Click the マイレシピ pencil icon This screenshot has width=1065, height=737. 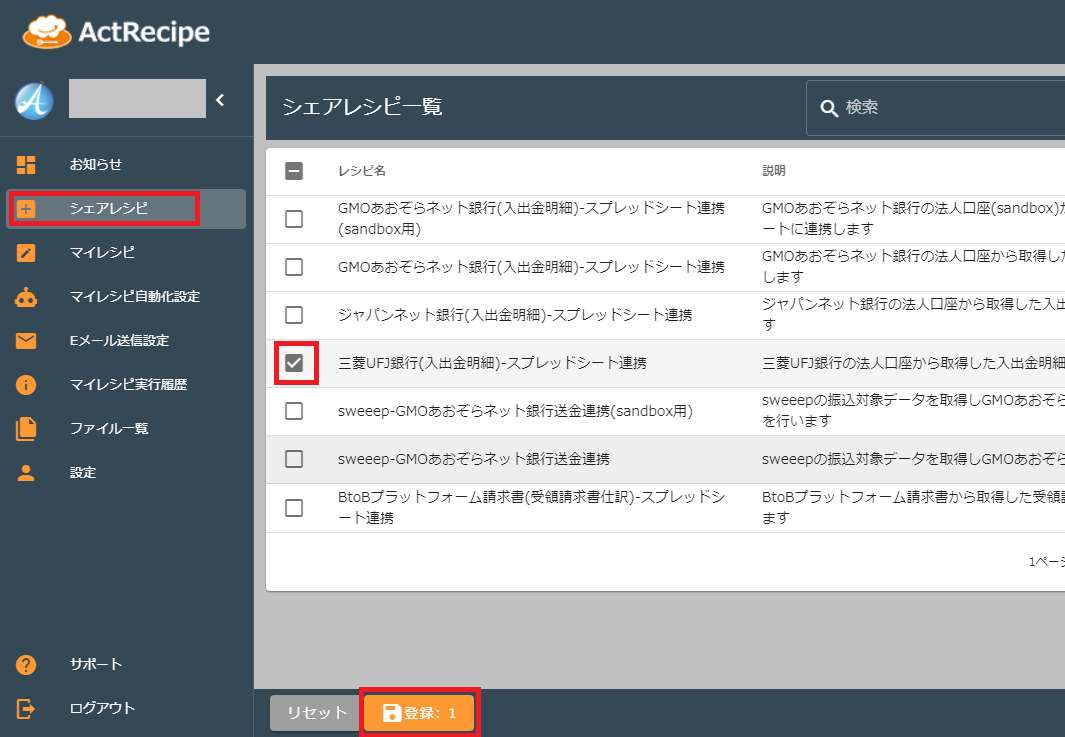26,253
